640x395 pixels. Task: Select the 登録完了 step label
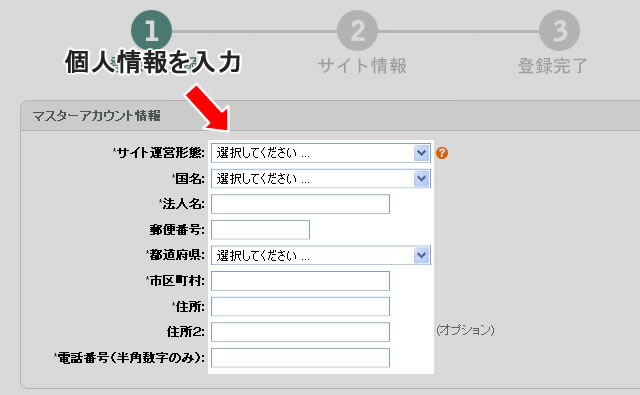click(x=553, y=65)
